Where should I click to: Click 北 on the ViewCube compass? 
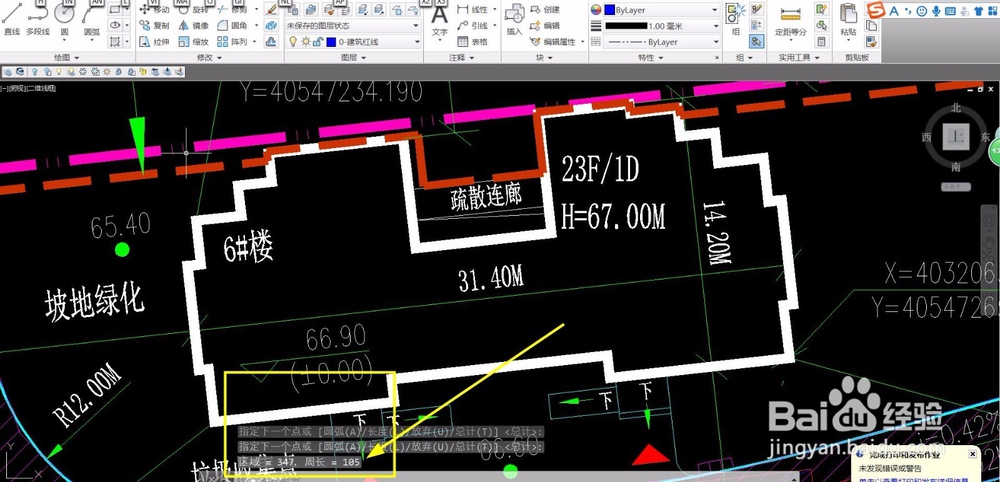click(955, 108)
